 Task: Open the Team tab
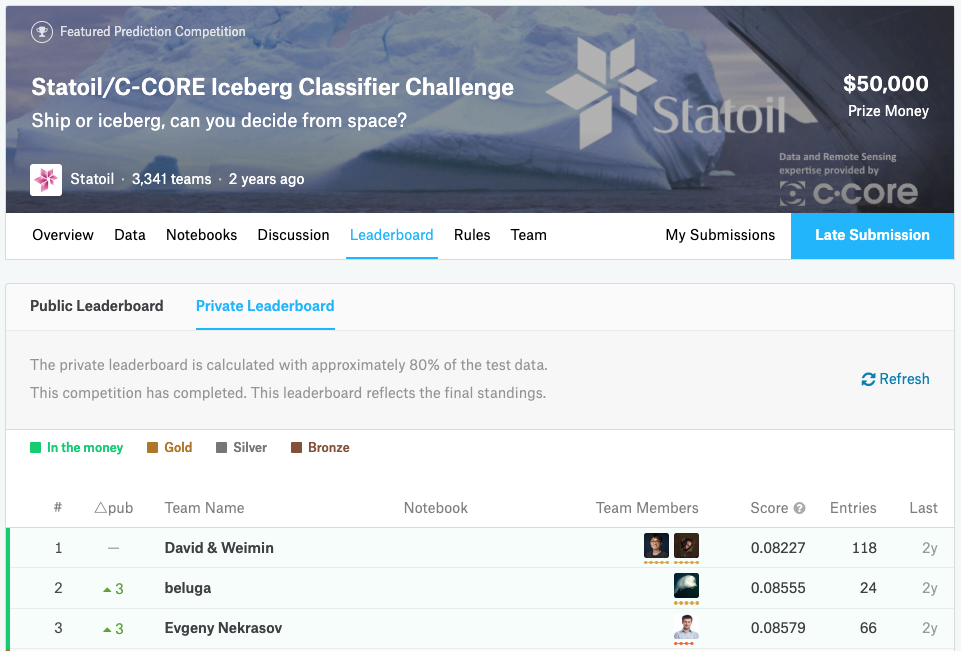(x=528, y=235)
